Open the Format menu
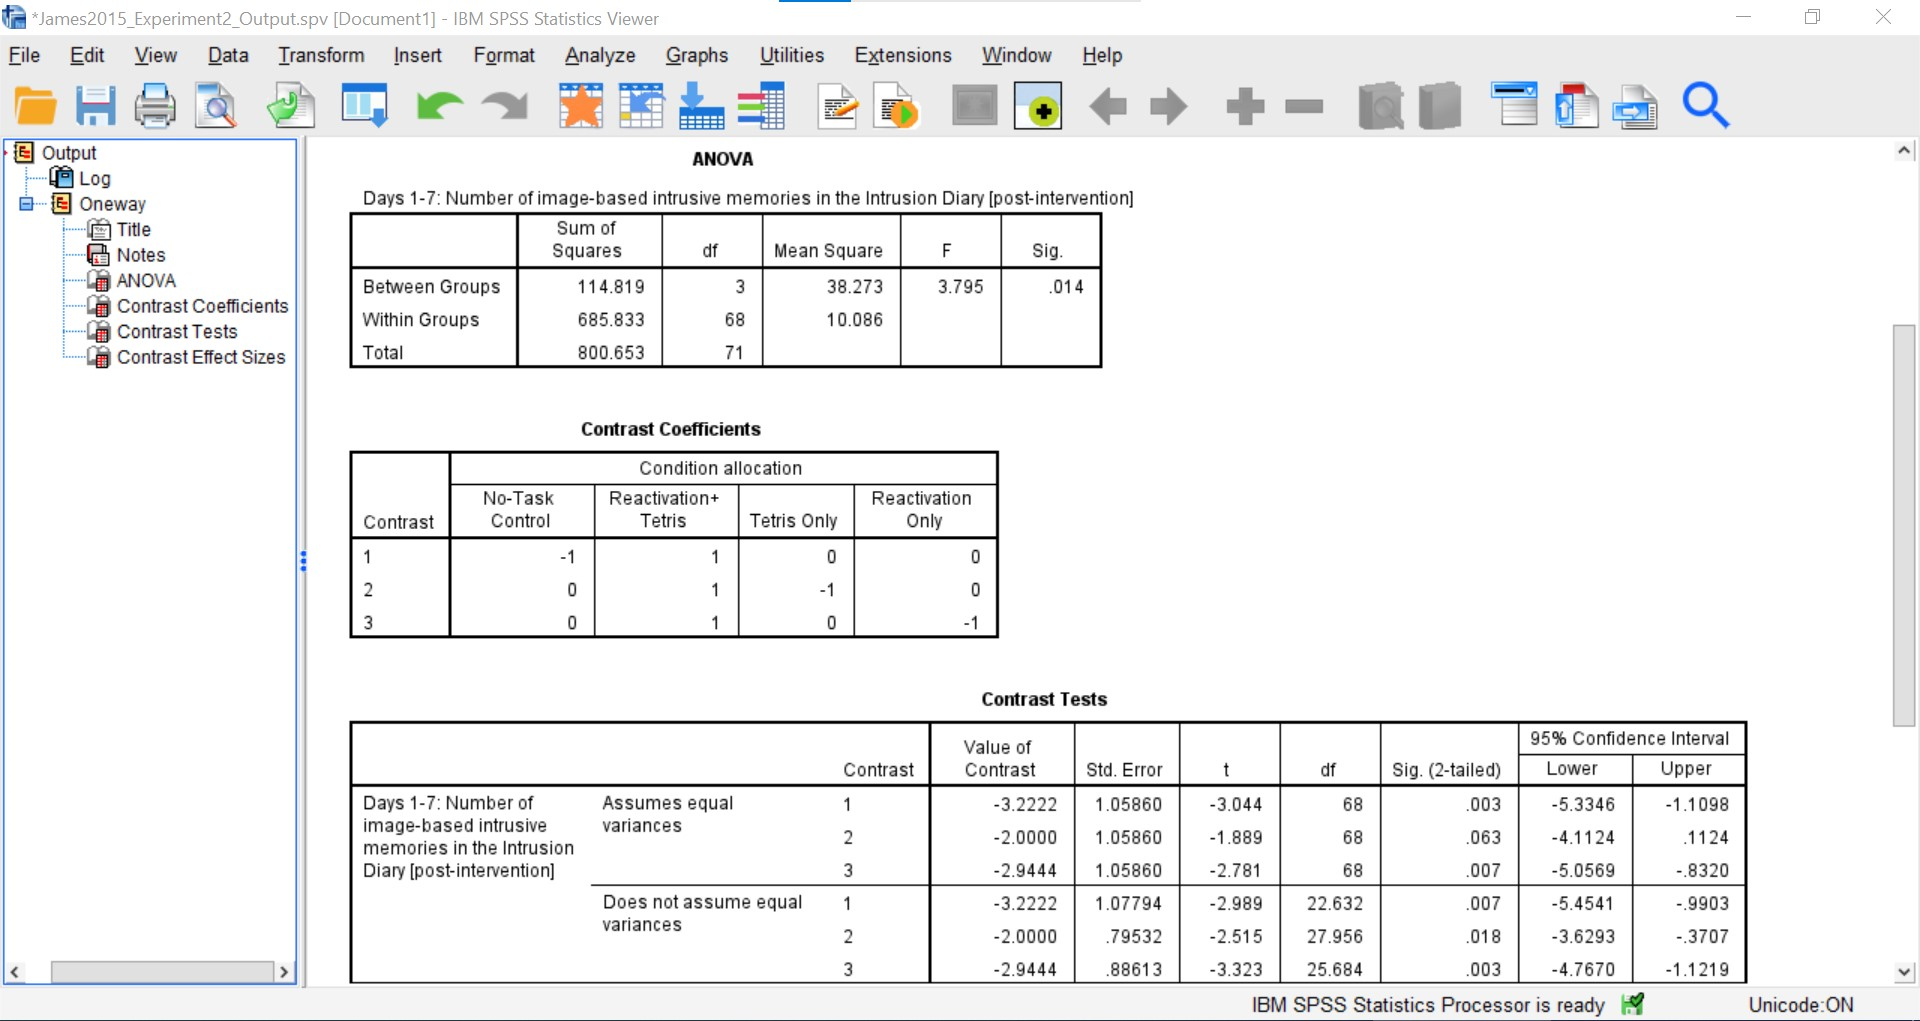 [x=504, y=56]
